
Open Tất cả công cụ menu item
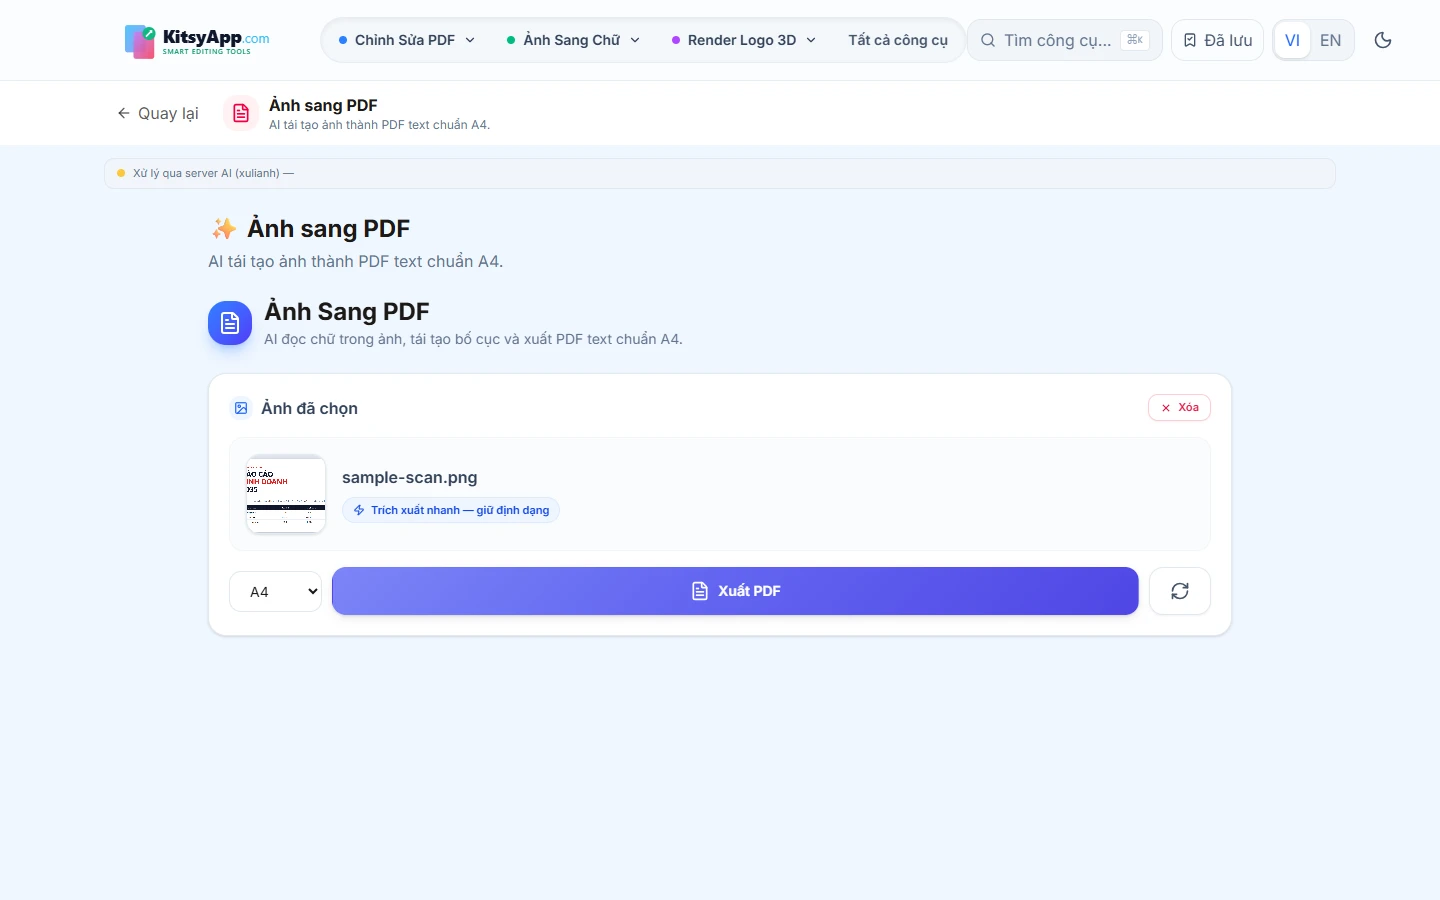click(x=898, y=40)
